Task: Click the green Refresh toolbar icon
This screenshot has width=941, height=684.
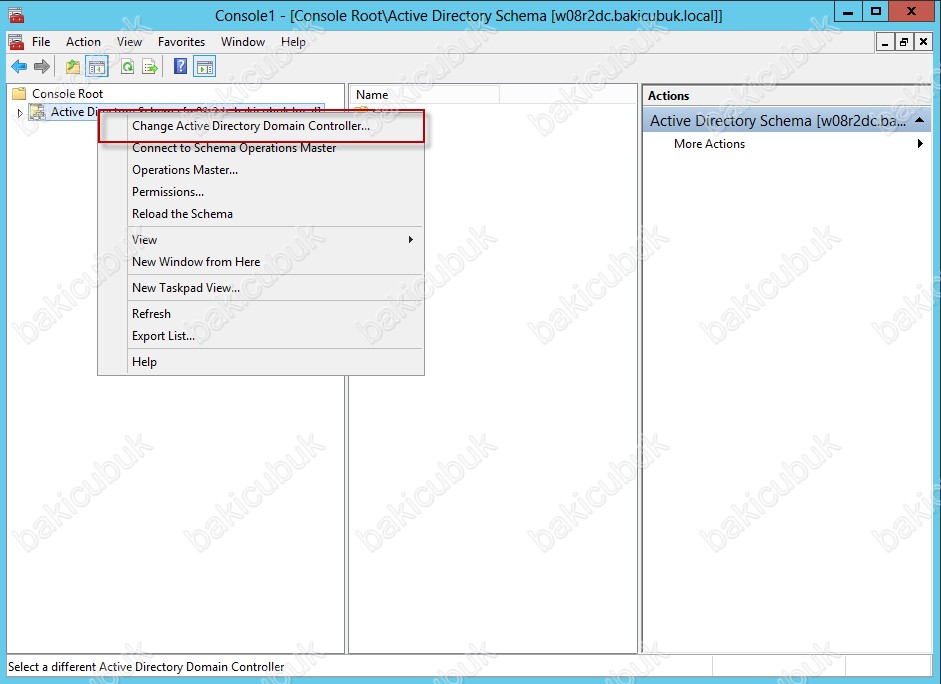Action: [x=127, y=67]
